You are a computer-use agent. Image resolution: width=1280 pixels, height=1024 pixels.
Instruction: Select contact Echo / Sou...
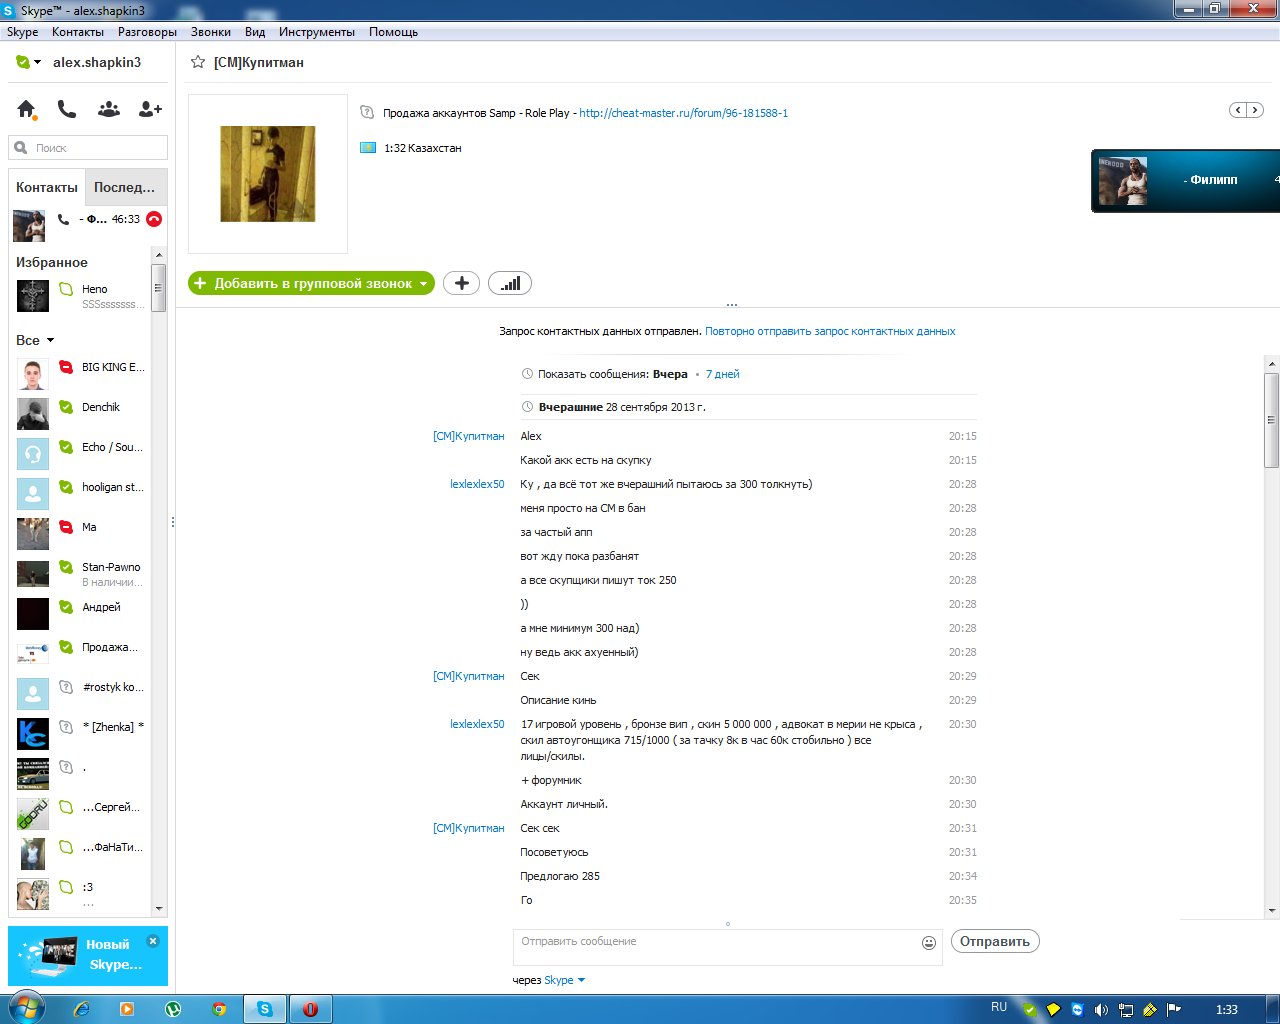pos(81,454)
